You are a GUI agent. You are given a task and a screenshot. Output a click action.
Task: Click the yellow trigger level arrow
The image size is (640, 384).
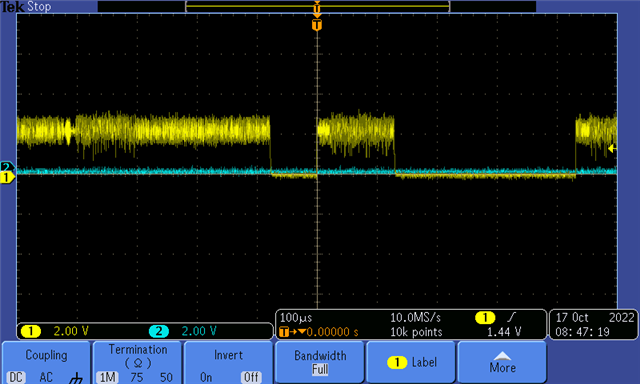click(x=612, y=149)
